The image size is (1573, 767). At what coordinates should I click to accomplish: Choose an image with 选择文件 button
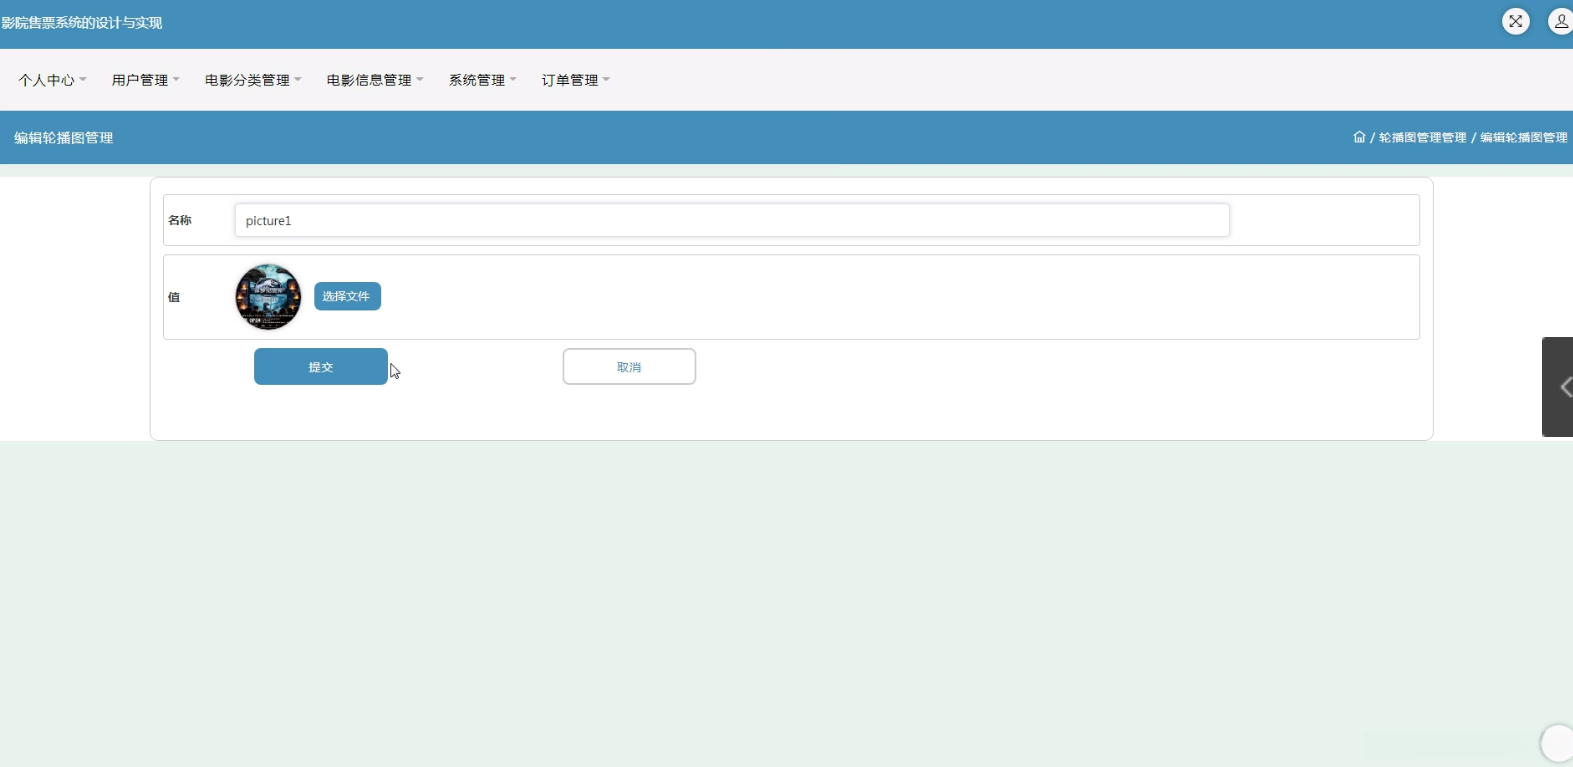coord(347,297)
